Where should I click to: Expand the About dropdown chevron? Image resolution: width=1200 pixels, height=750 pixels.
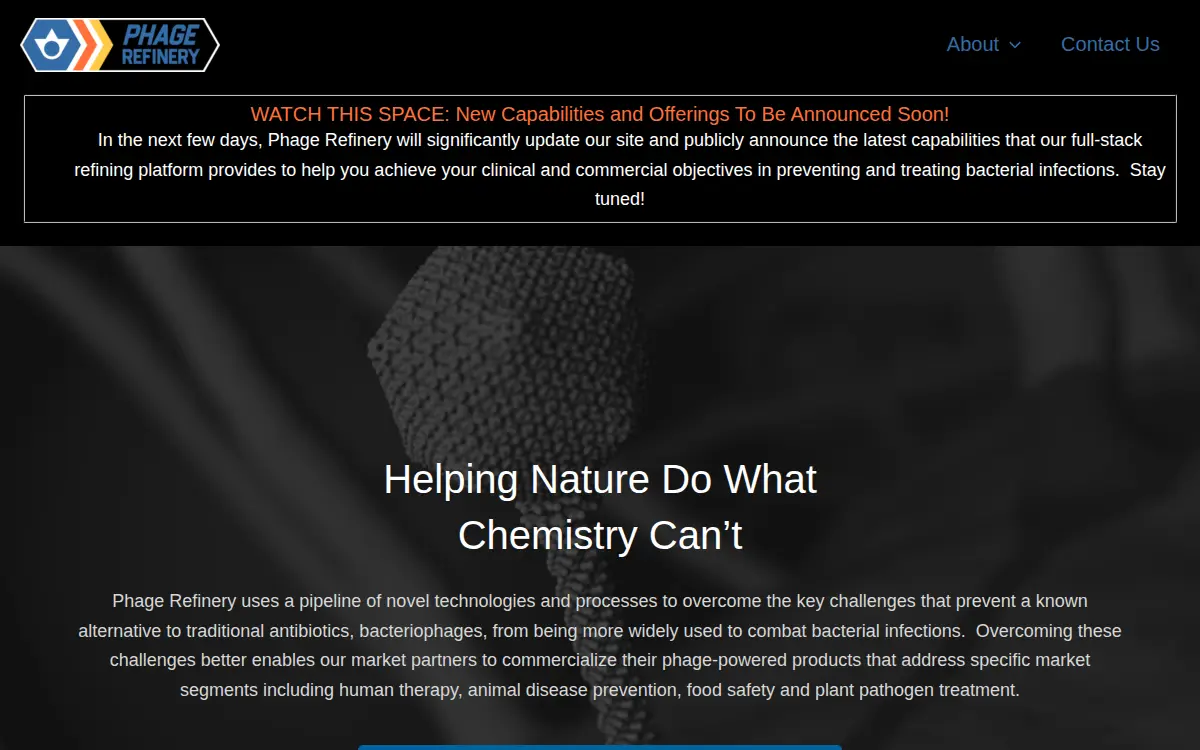[1015, 45]
